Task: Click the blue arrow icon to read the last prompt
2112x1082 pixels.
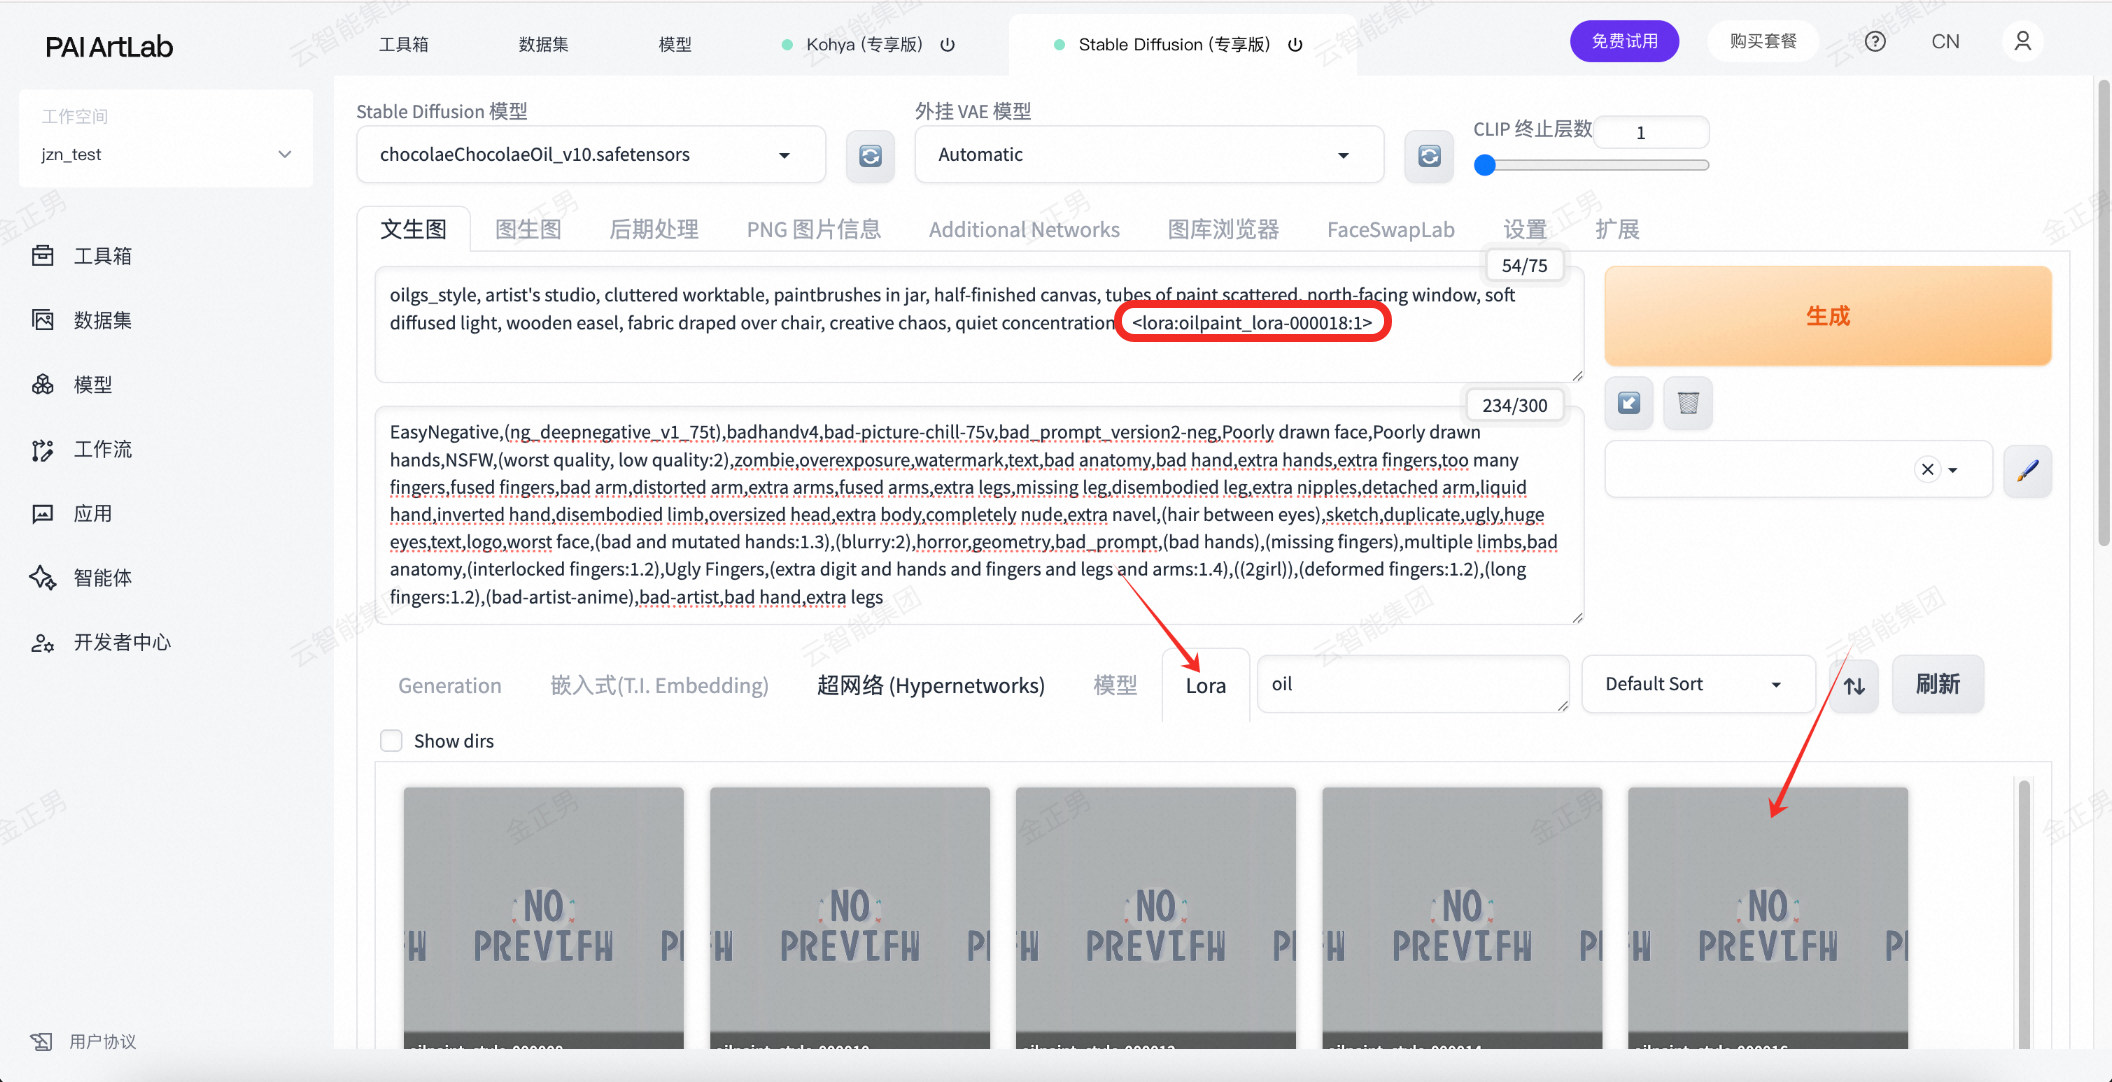Action: point(1629,403)
